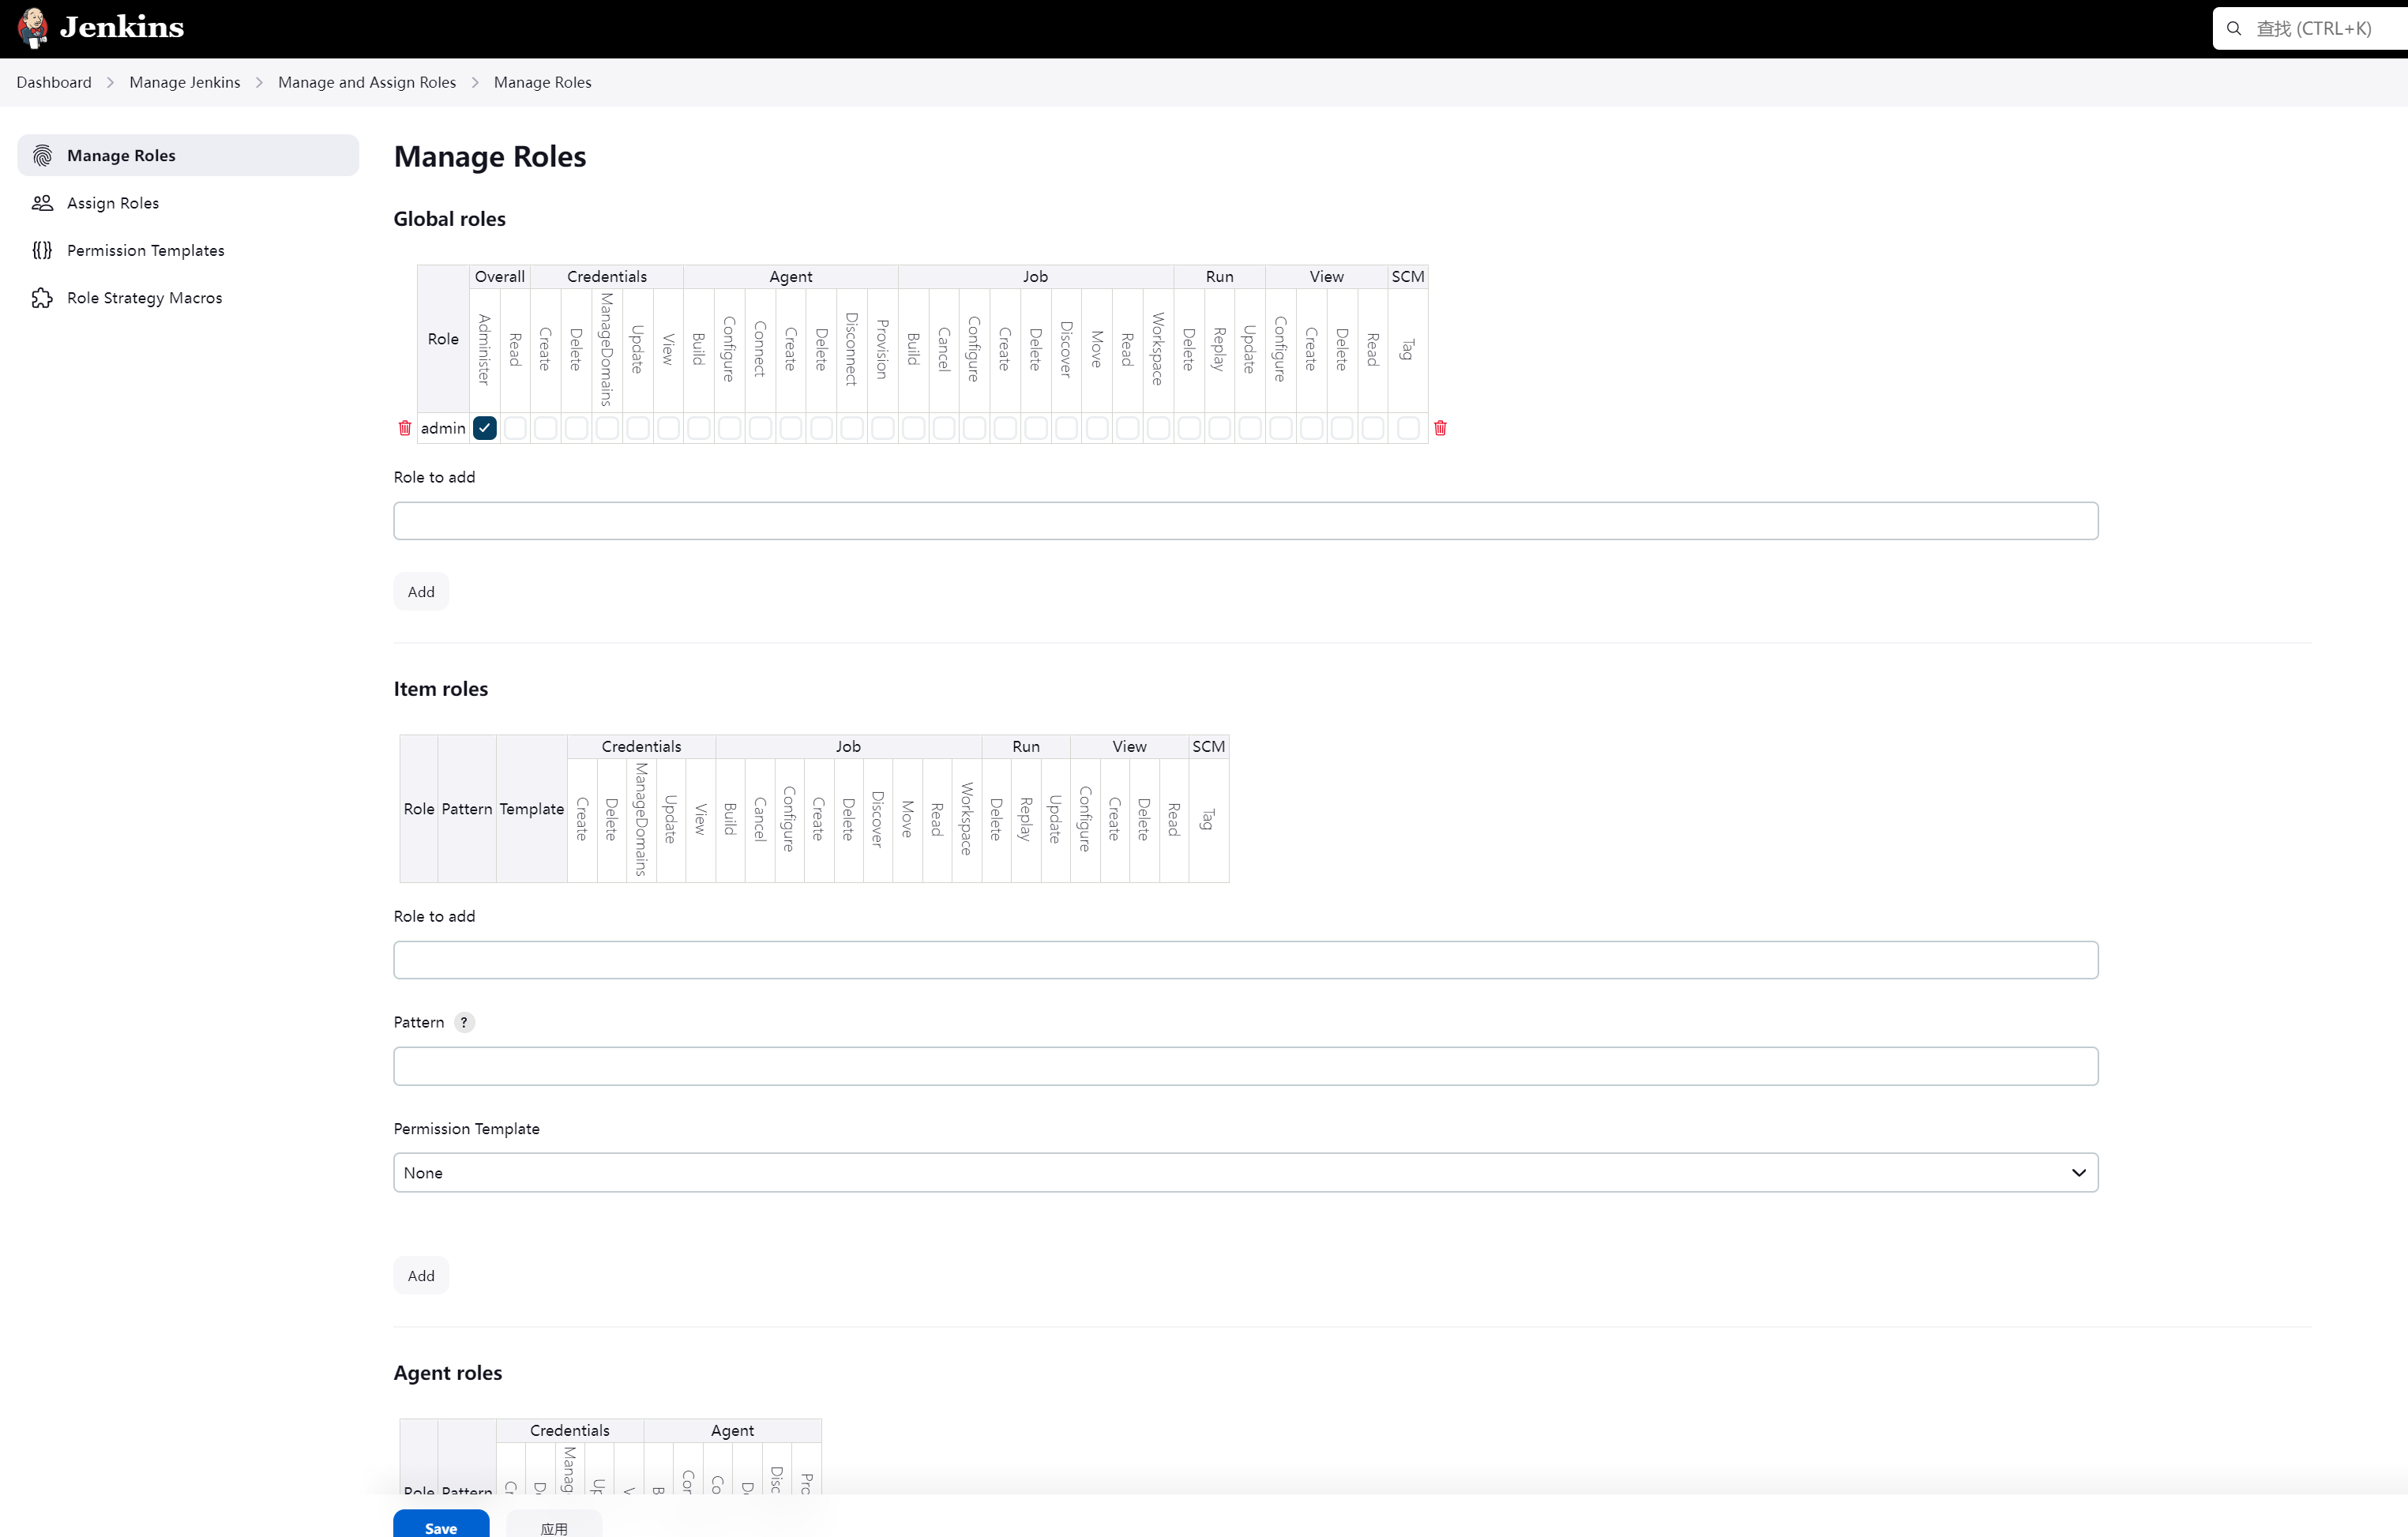This screenshot has width=2408, height=1537.
Task: Click the Role Strategy Macros puzzle icon
Action: click(42, 298)
